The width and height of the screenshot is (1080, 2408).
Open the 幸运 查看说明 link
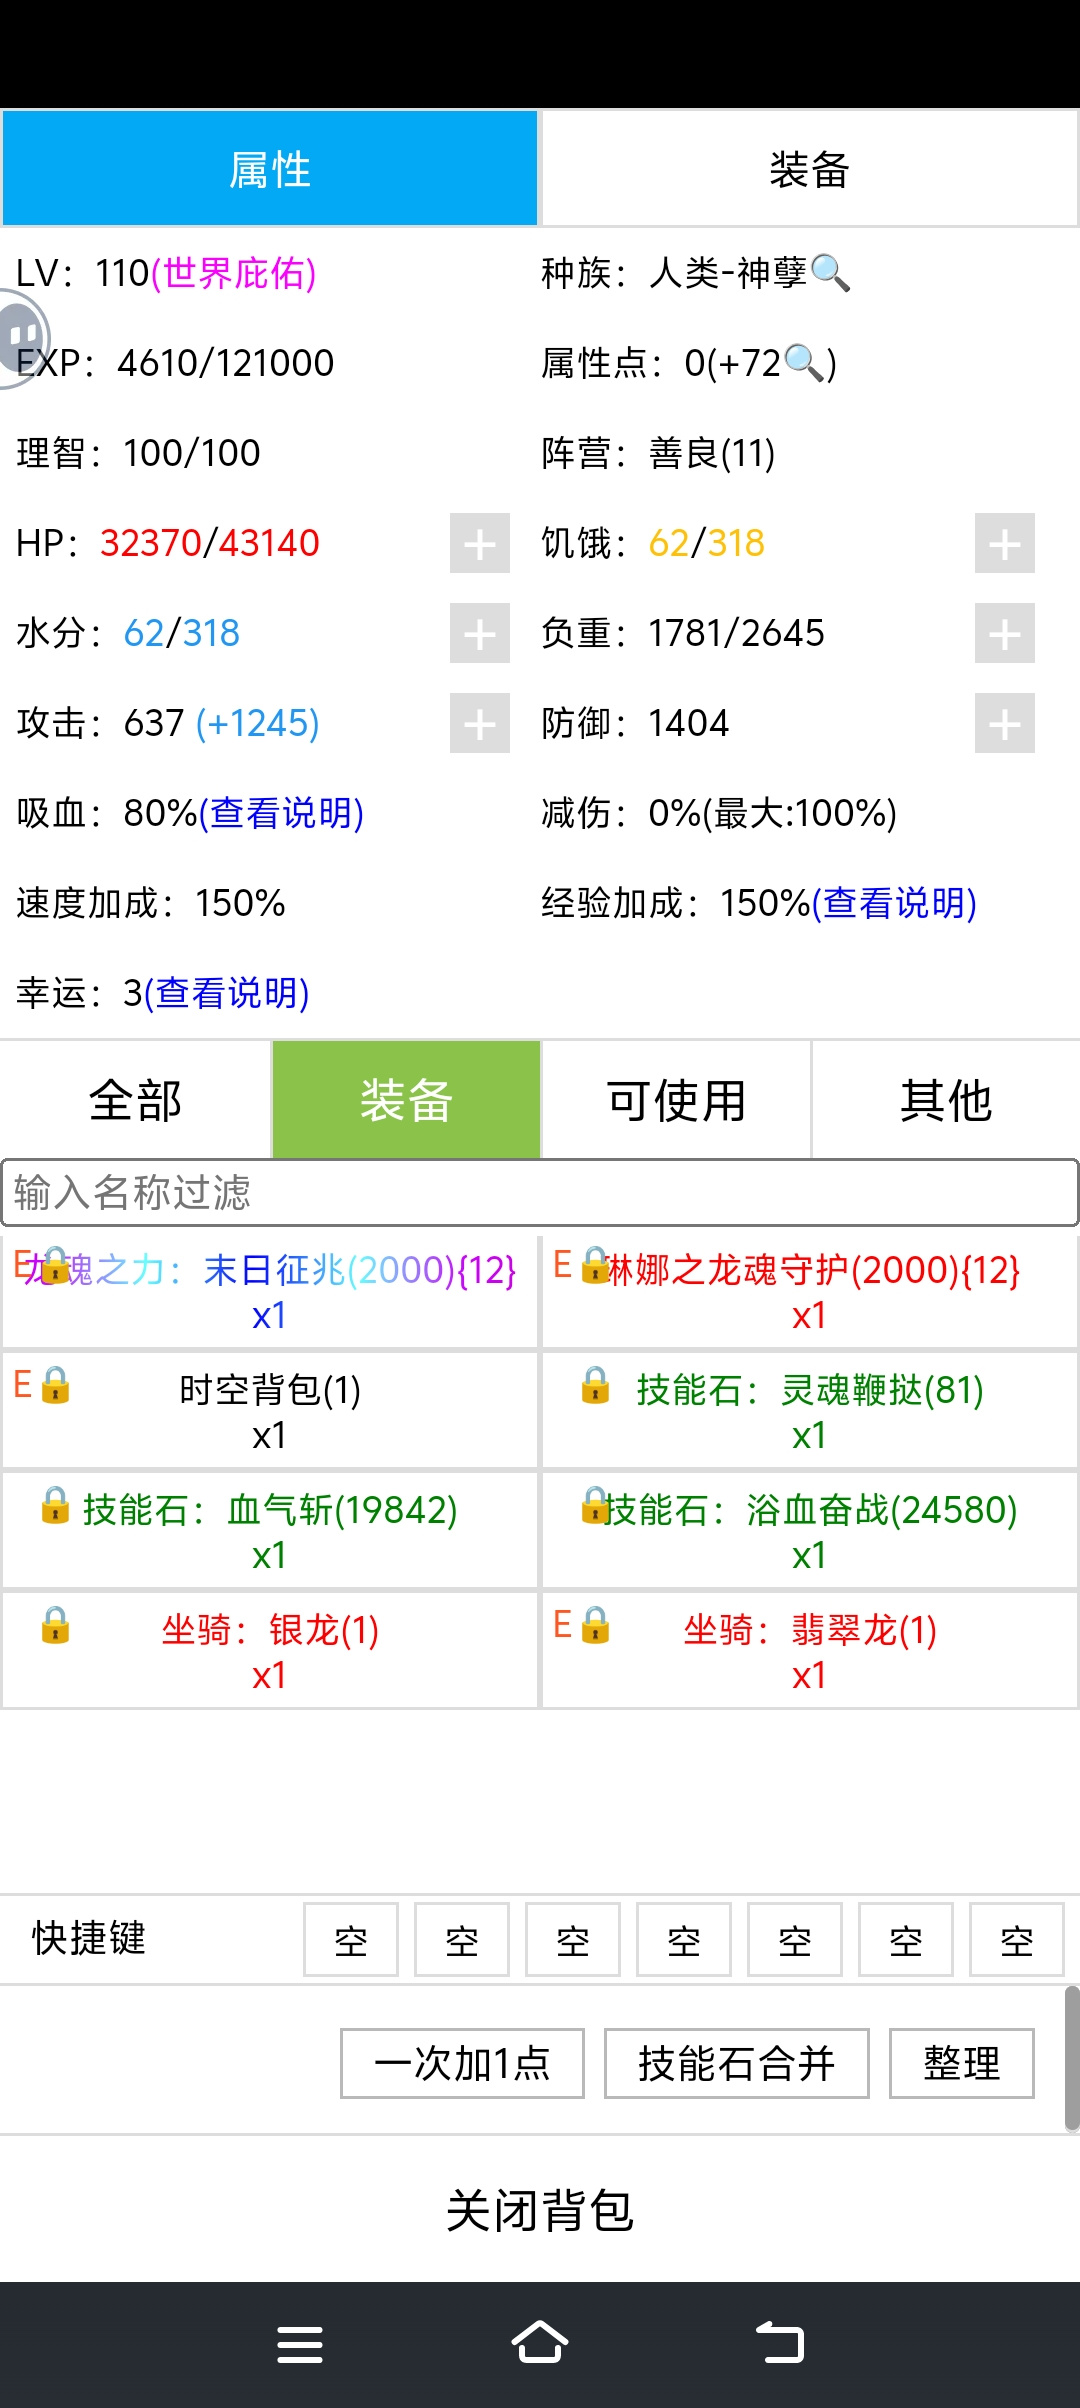(x=227, y=993)
